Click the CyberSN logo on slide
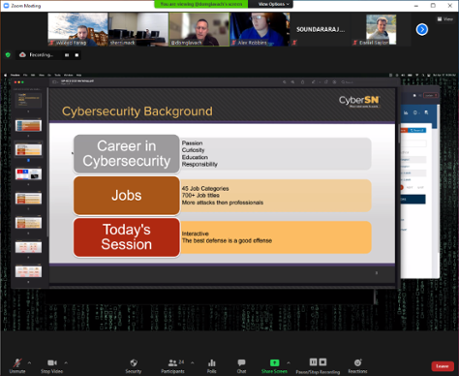The image size is (459, 376). click(x=359, y=101)
